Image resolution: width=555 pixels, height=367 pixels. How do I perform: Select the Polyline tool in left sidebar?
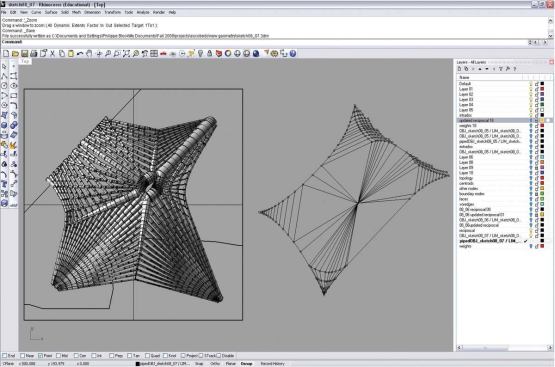coord(4,76)
